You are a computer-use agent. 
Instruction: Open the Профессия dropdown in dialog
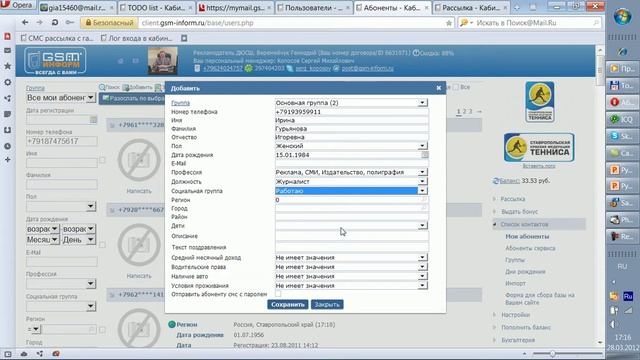pyautogui.click(x=351, y=172)
